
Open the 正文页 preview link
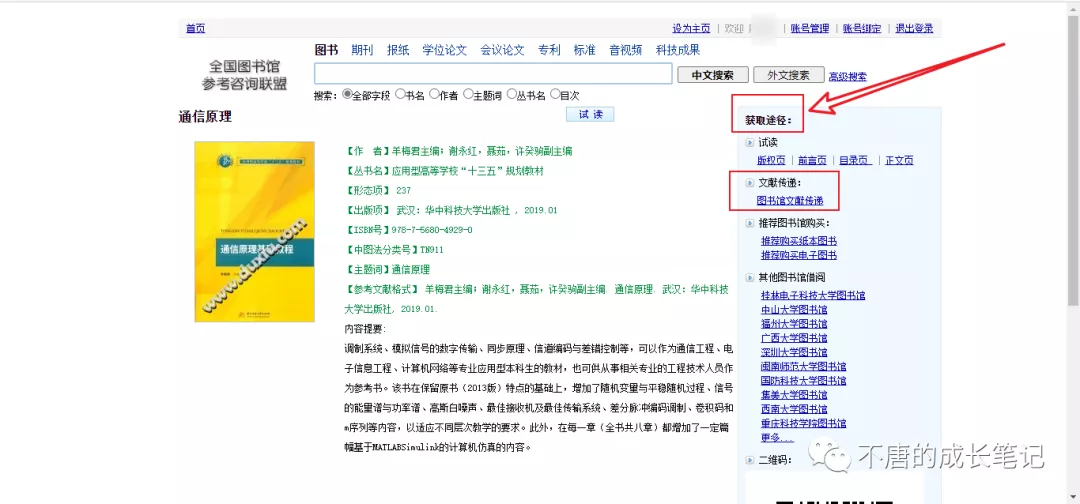point(900,160)
